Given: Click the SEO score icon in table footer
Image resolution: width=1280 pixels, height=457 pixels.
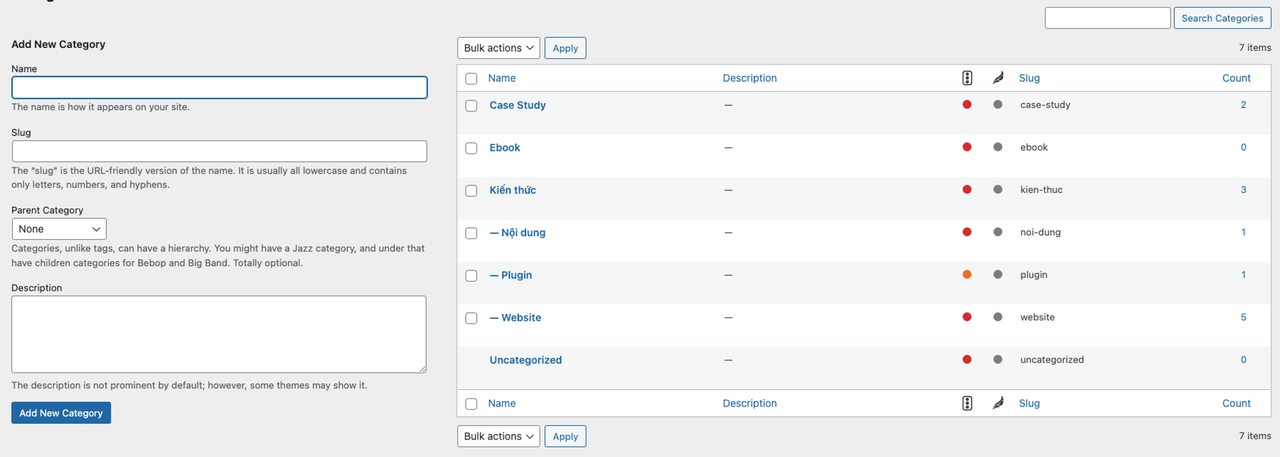Looking at the screenshot, I should click(967, 404).
